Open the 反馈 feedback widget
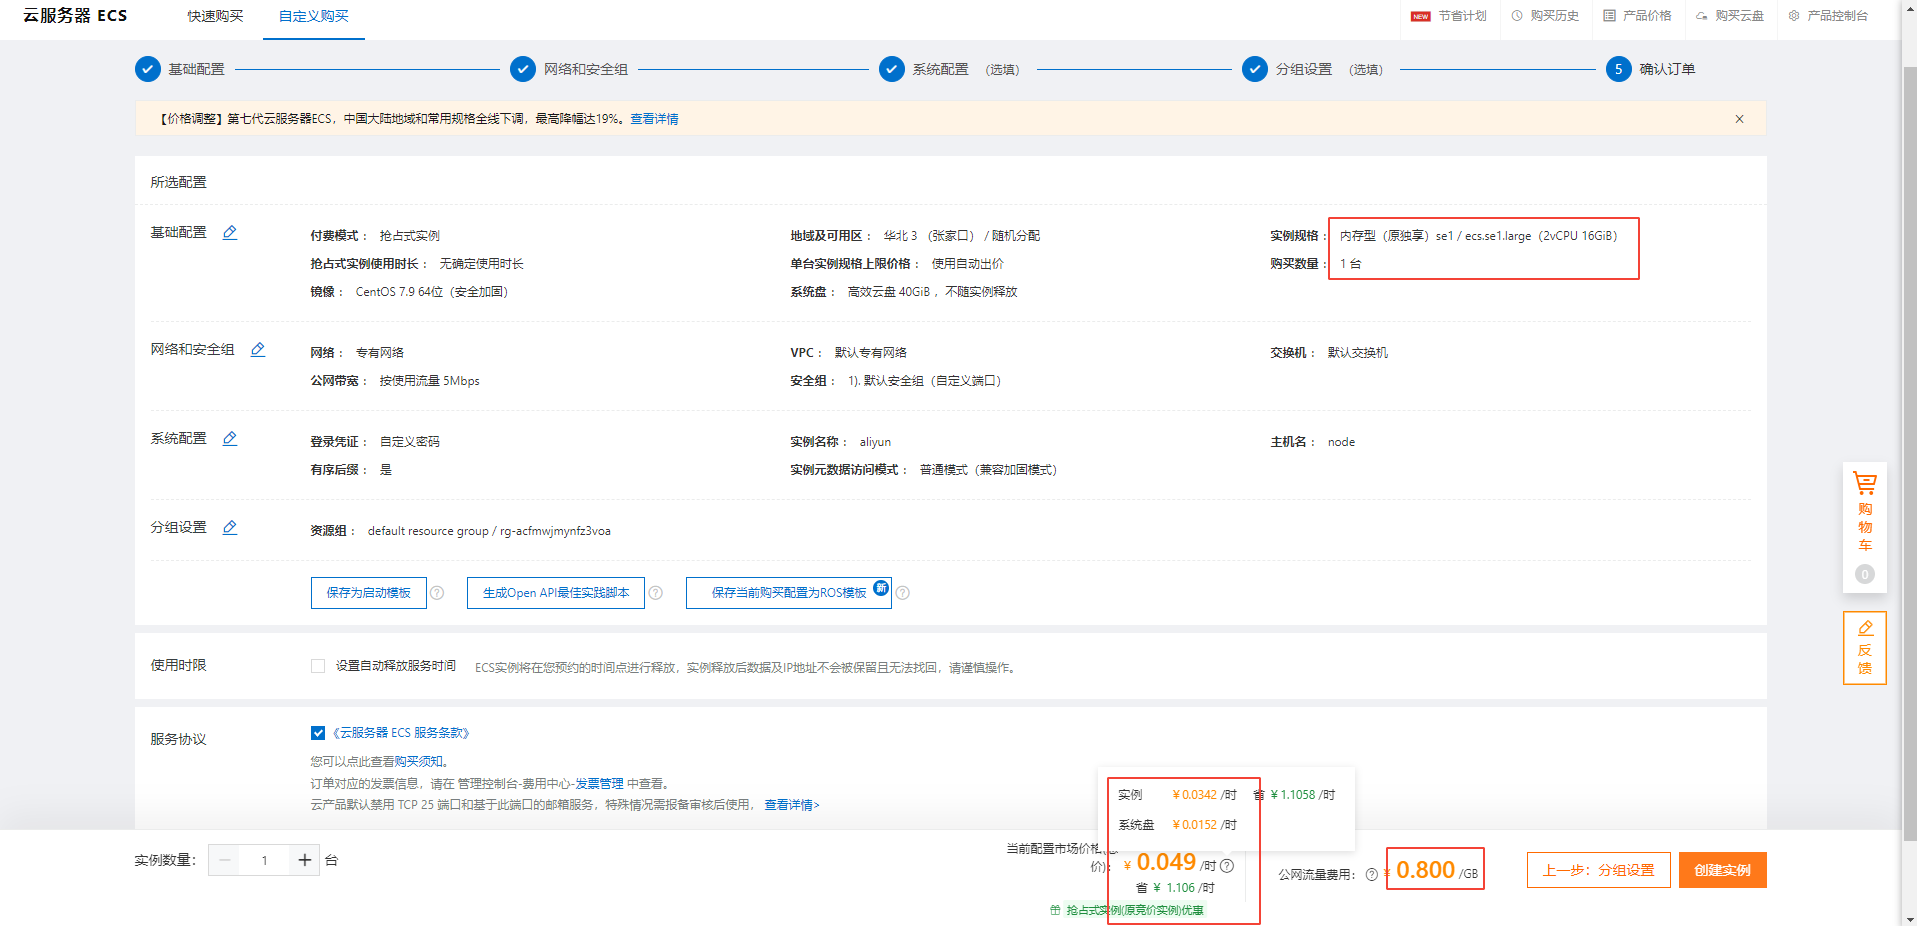The height and width of the screenshot is (926, 1917). (1865, 648)
